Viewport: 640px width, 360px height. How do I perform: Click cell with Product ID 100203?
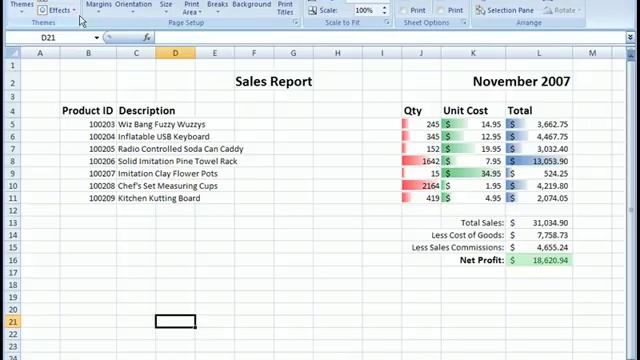coord(88,124)
